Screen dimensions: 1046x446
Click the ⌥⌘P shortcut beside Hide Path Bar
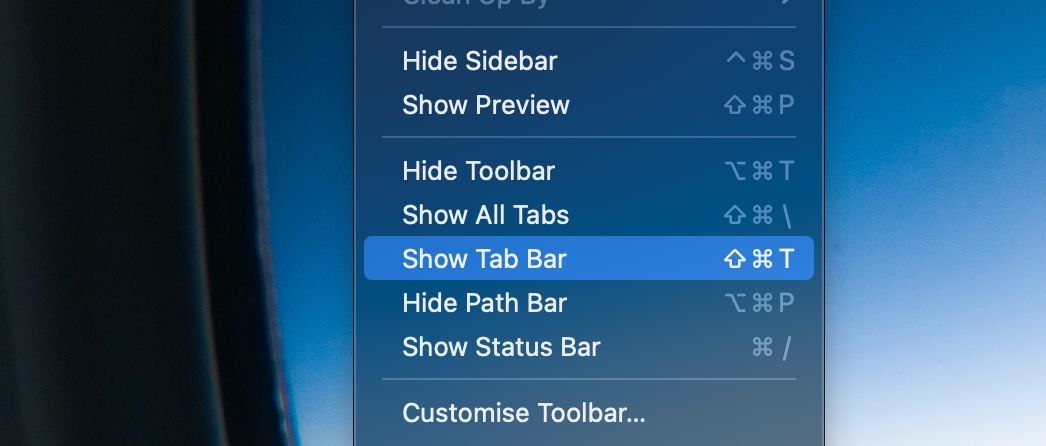759,303
